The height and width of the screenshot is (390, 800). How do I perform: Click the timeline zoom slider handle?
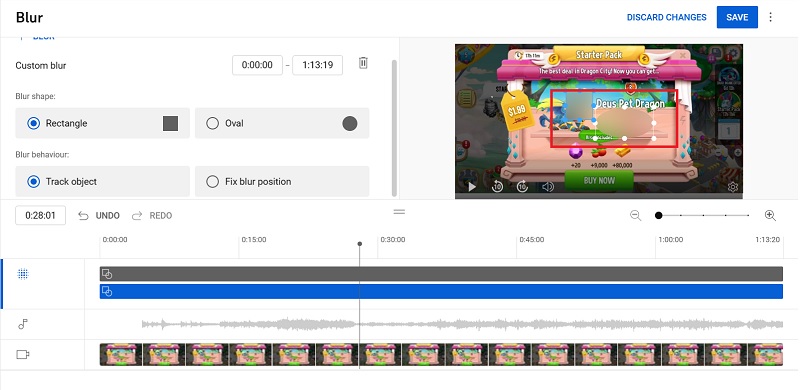[659, 215]
